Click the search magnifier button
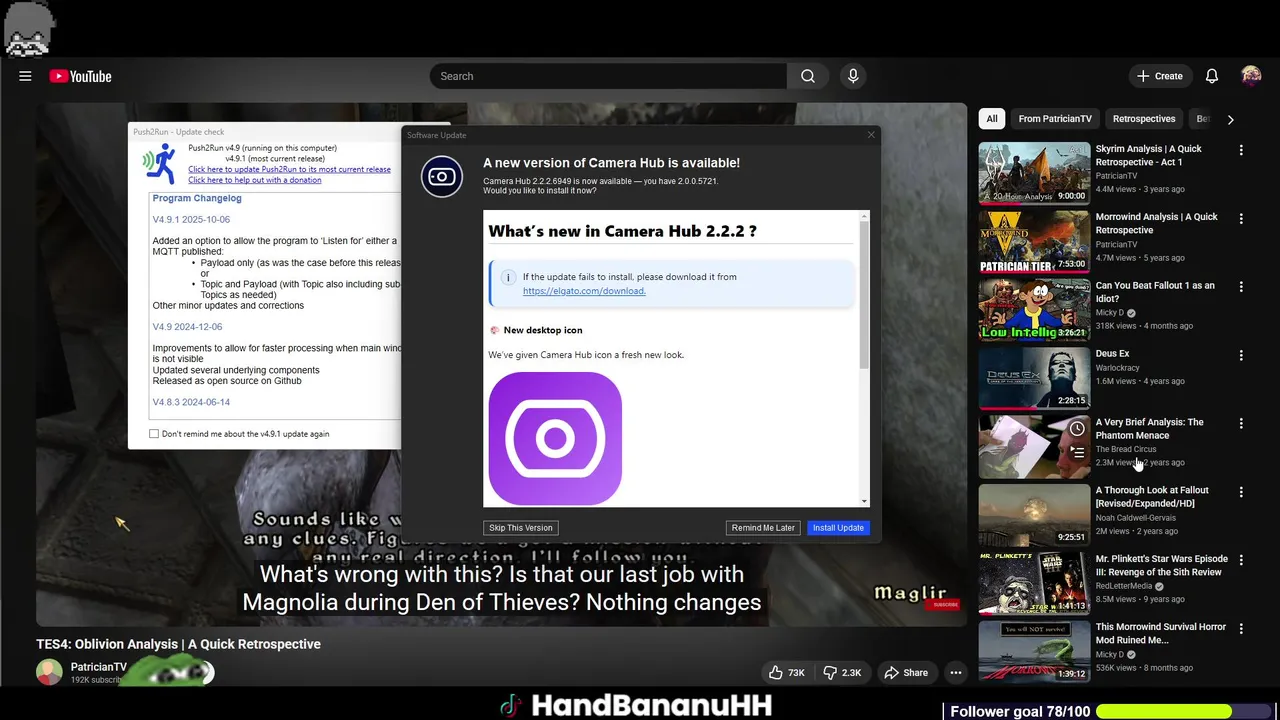 pyautogui.click(x=808, y=76)
